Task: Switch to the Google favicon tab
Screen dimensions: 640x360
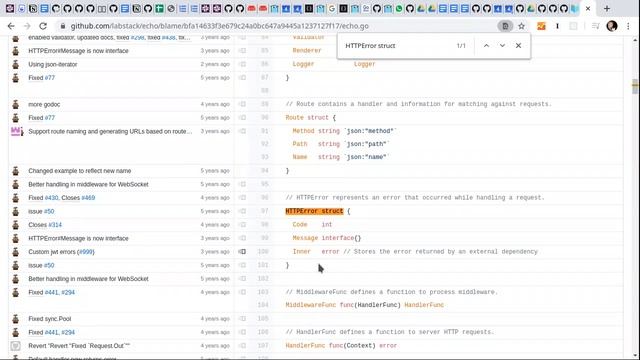Action: (332, 8)
